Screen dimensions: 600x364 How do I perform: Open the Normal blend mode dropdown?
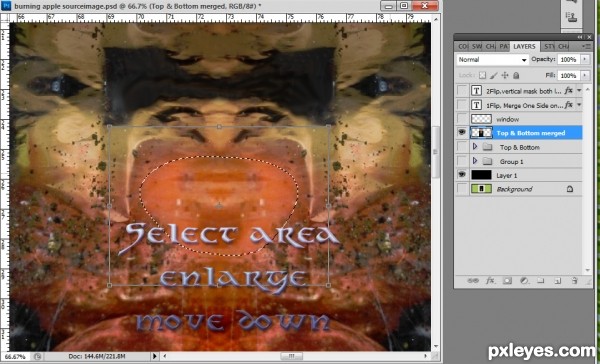(492, 60)
